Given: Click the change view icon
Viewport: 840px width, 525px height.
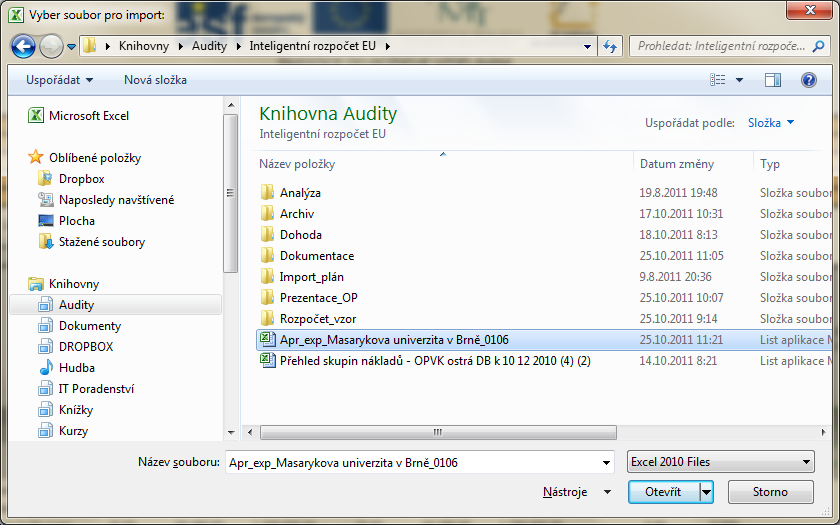Looking at the screenshot, I should [x=718, y=80].
